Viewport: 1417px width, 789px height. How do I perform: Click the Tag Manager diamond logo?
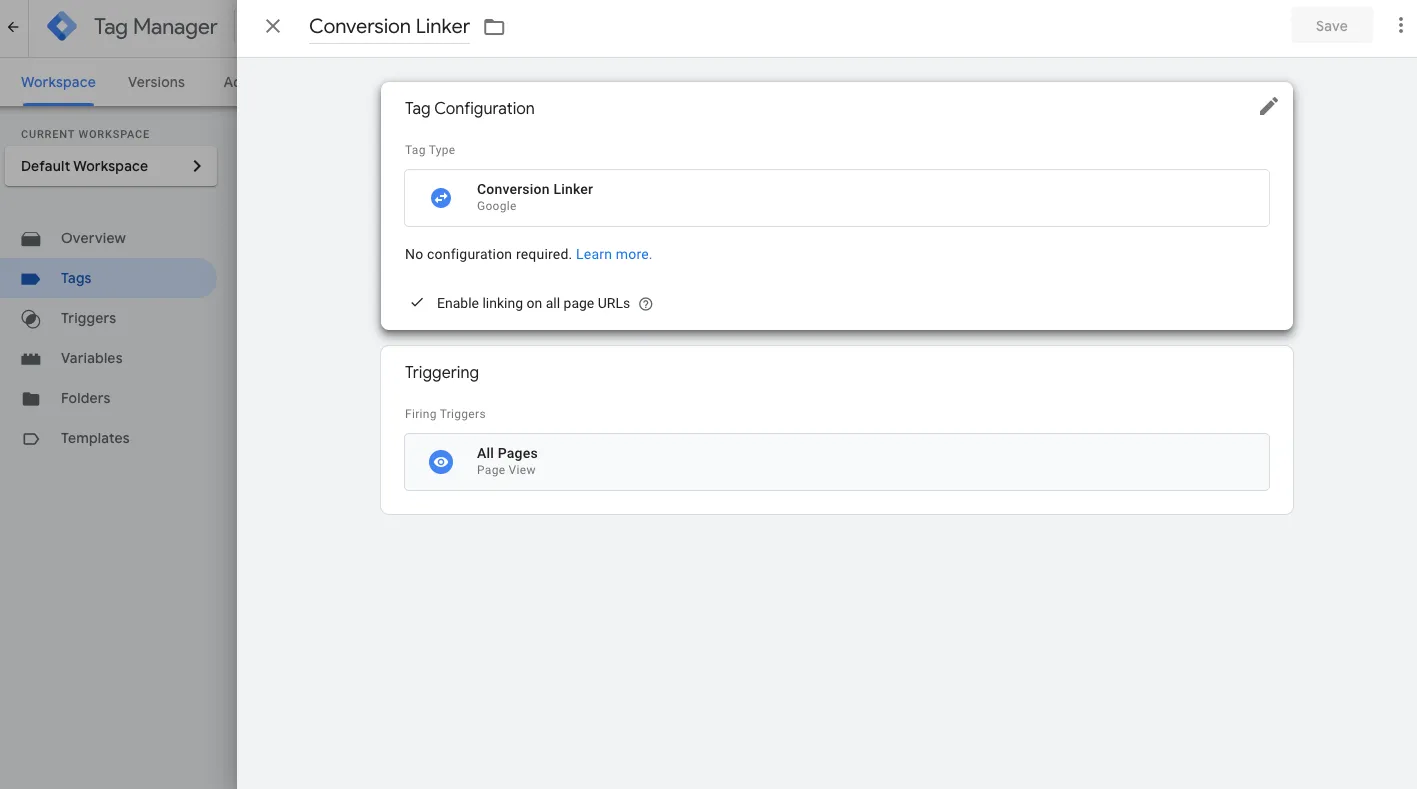point(62,26)
